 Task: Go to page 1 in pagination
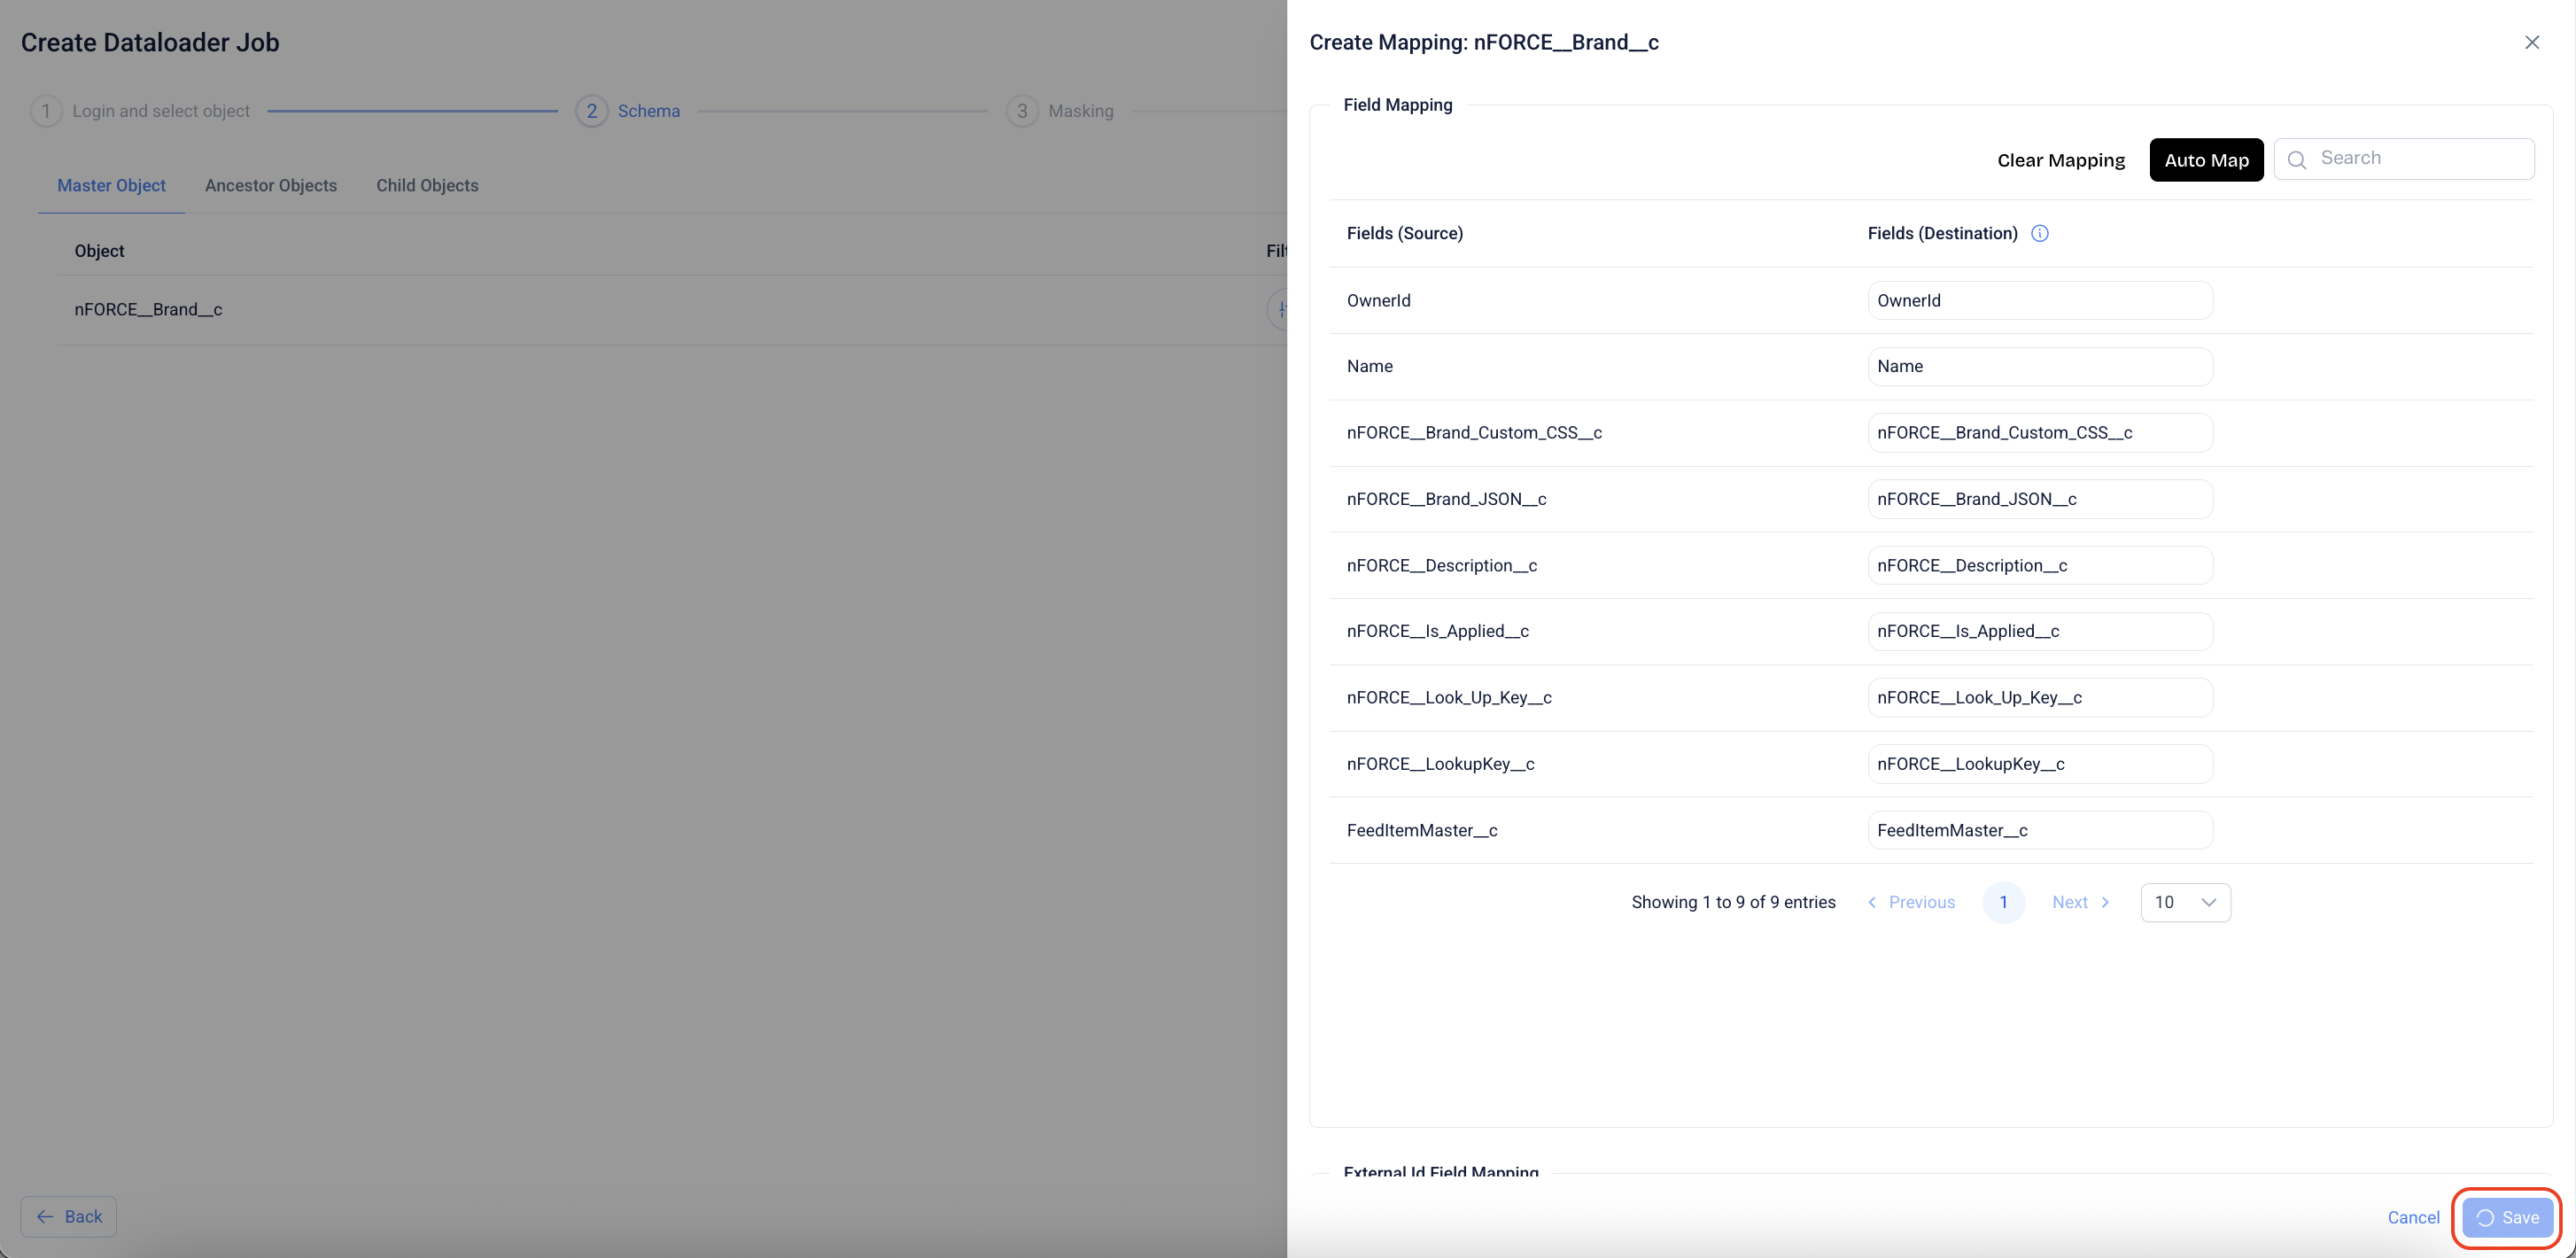tap(2003, 902)
